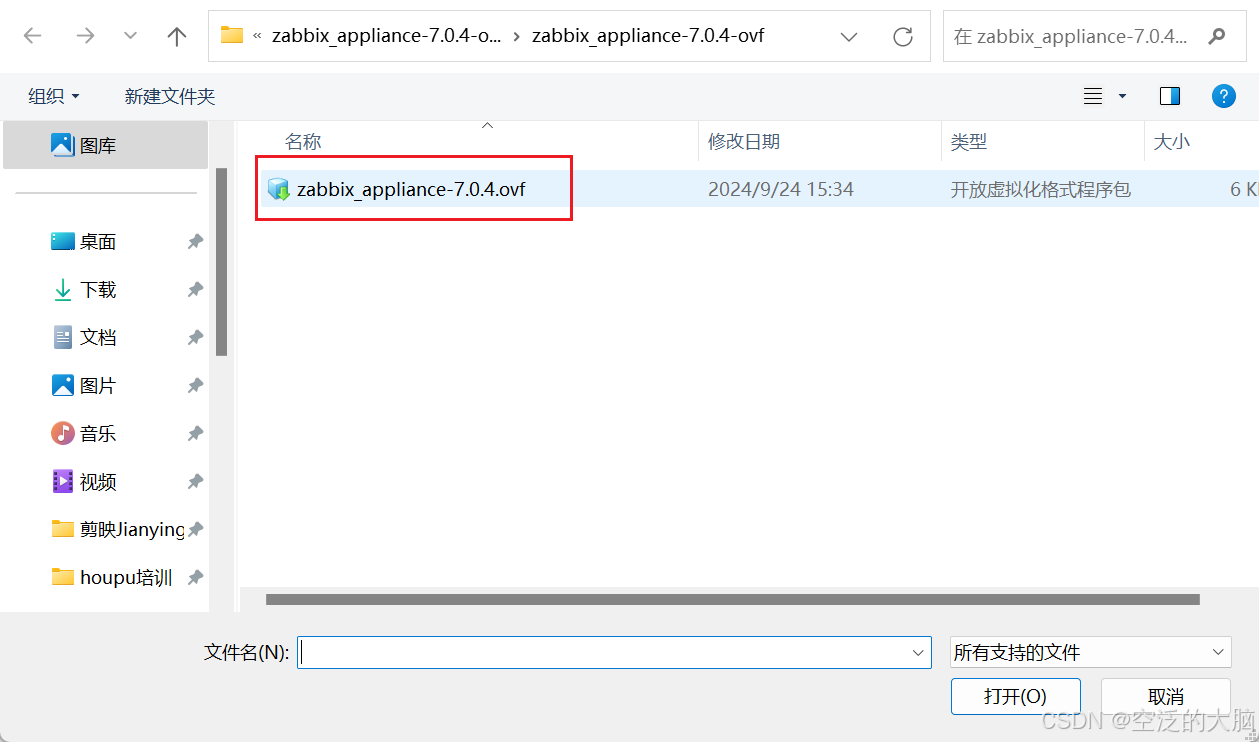The width and height of the screenshot is (1259, 742).
Task: Open 下载 in the sidebar
Action: [98, 289]
